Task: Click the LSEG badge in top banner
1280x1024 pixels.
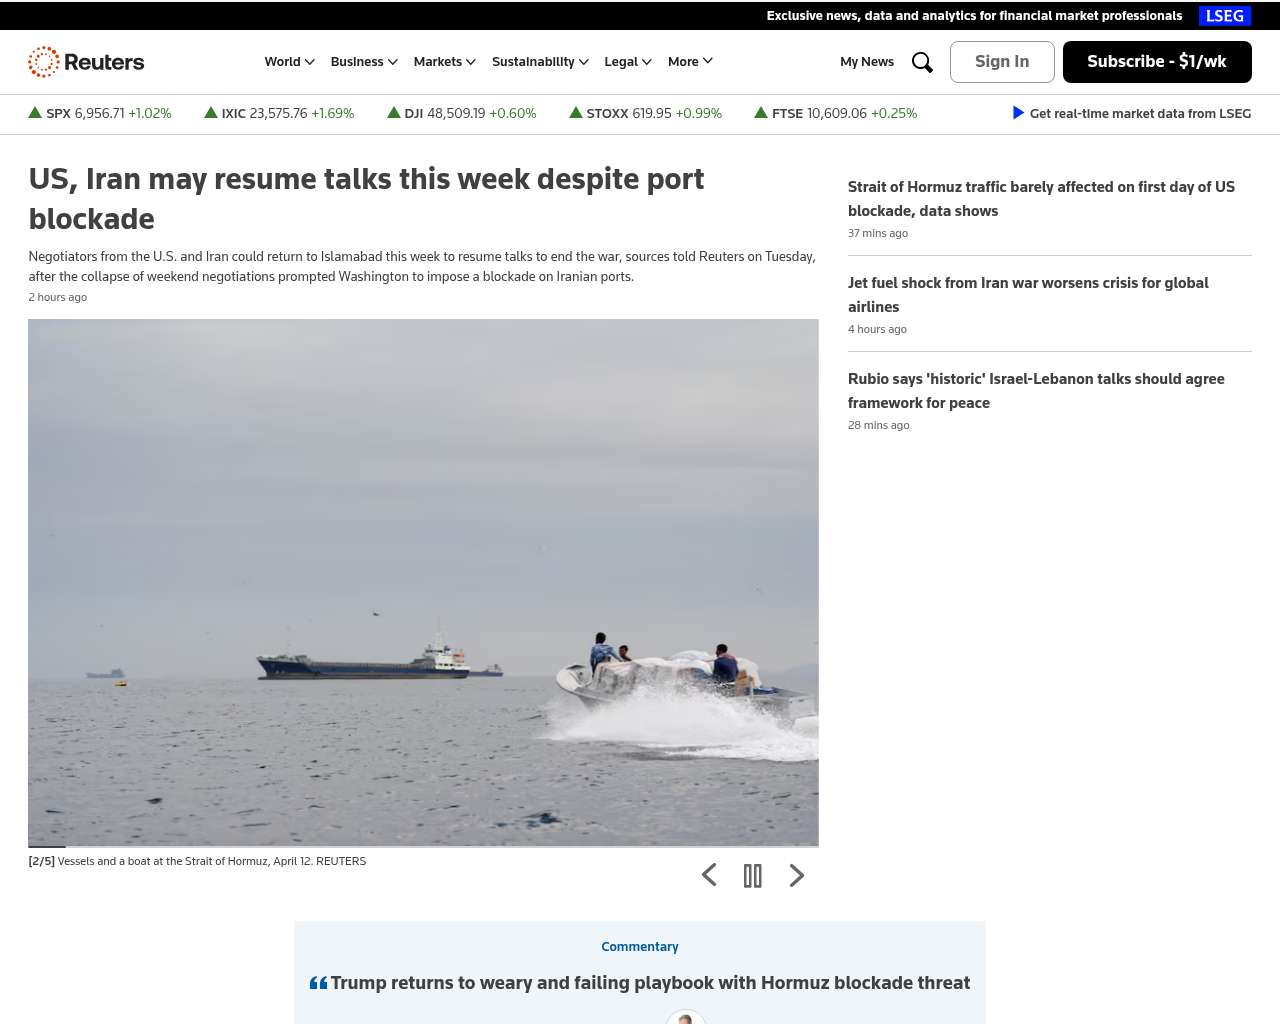Action: (x=1225, y=16)
